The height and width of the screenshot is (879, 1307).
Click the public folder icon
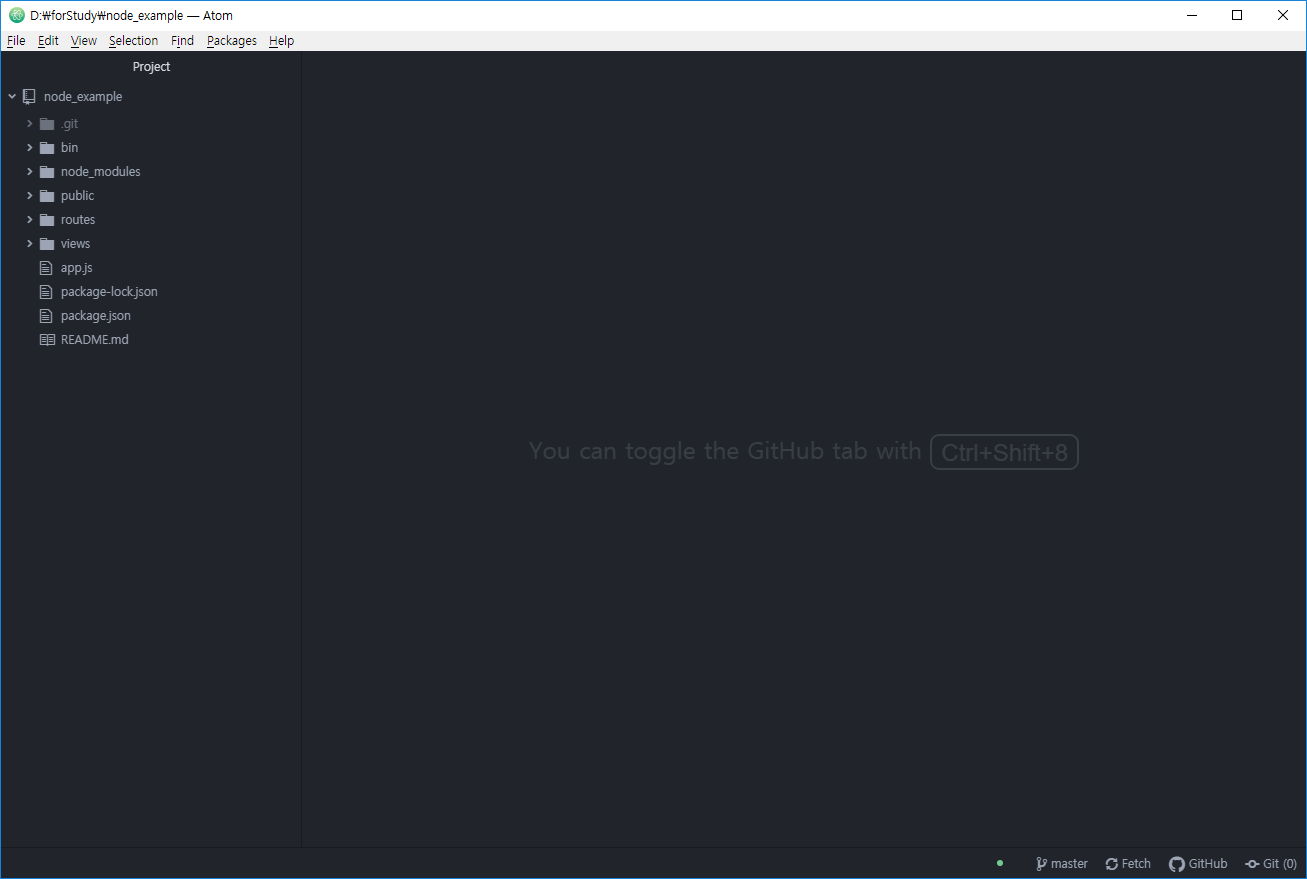pos(47,195)
